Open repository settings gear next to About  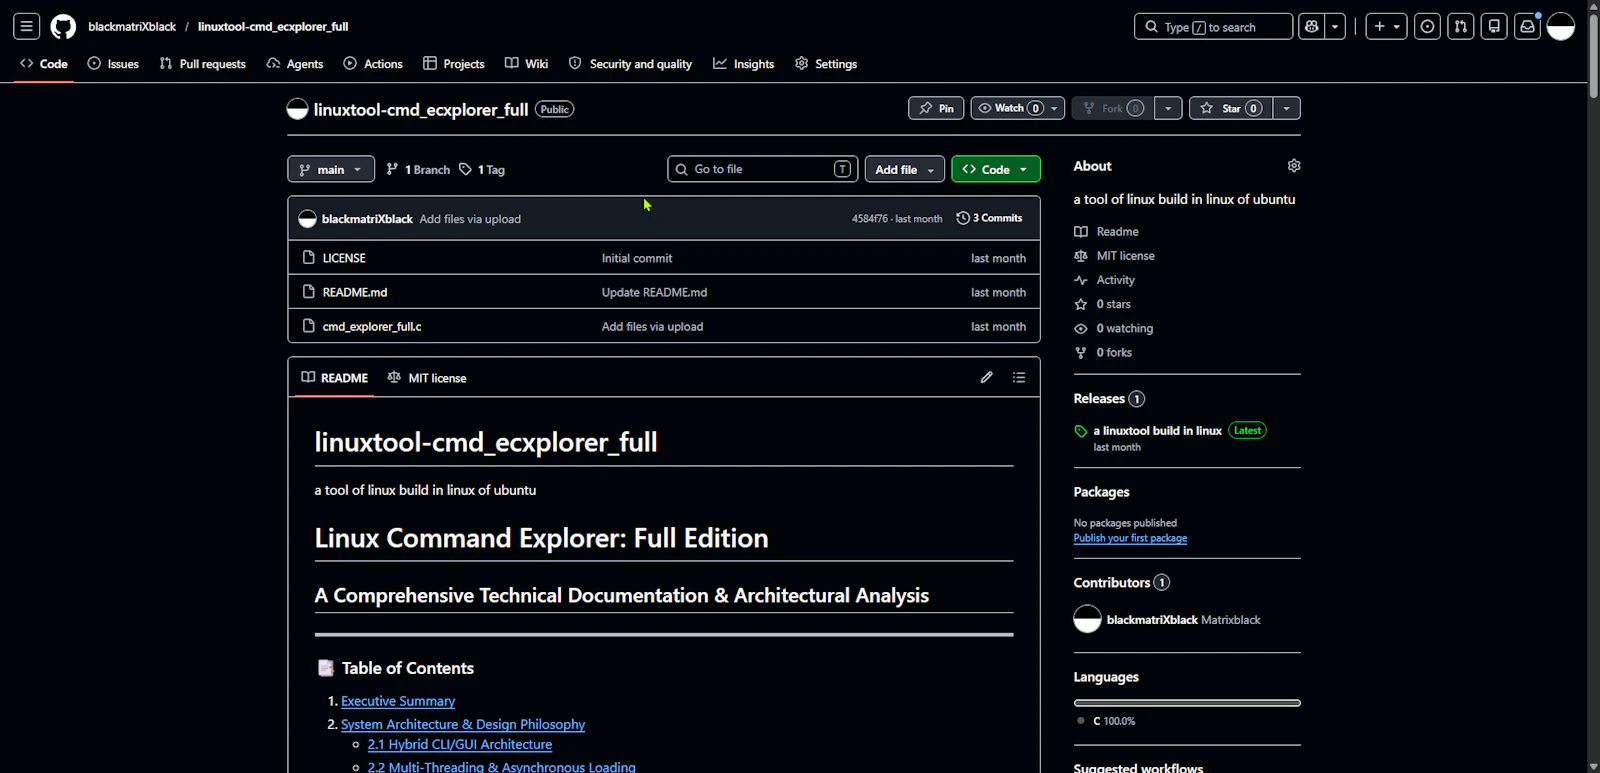1294,166
